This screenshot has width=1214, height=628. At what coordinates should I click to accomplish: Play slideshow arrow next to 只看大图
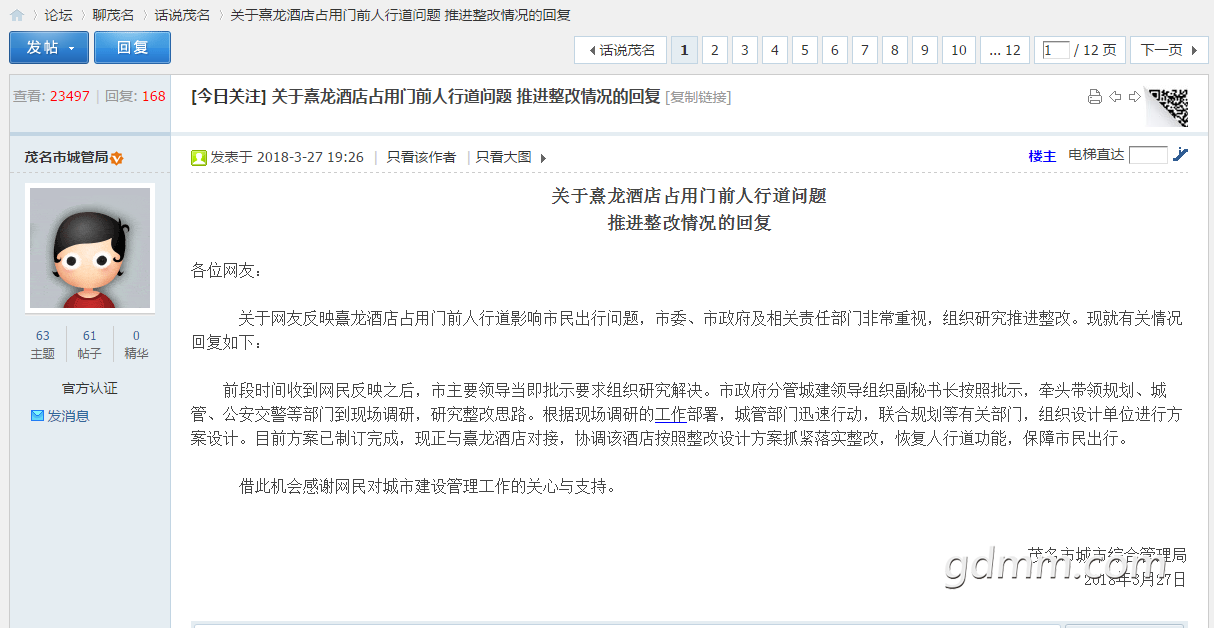[x=543, y=158]
